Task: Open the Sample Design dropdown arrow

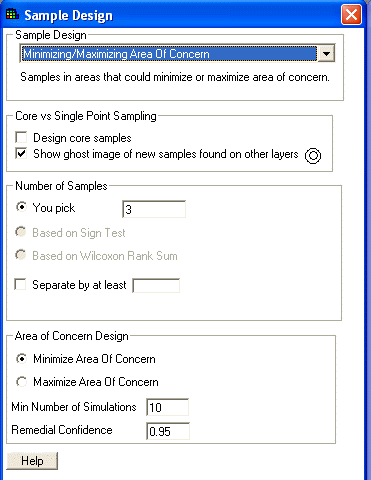Action: 326,54
